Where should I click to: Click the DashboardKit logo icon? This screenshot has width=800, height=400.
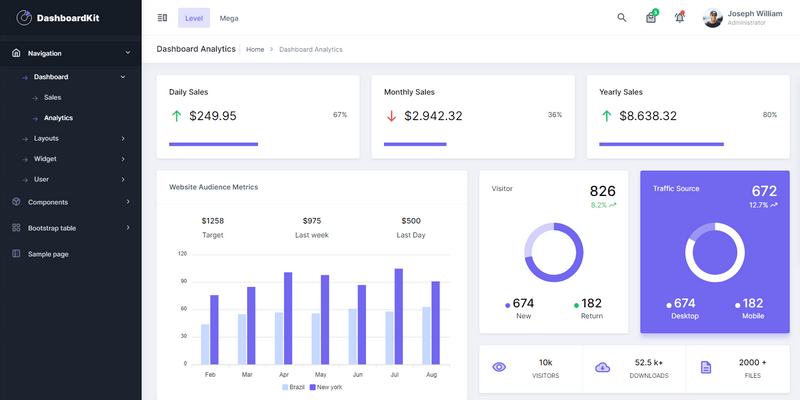click(24, 17)
